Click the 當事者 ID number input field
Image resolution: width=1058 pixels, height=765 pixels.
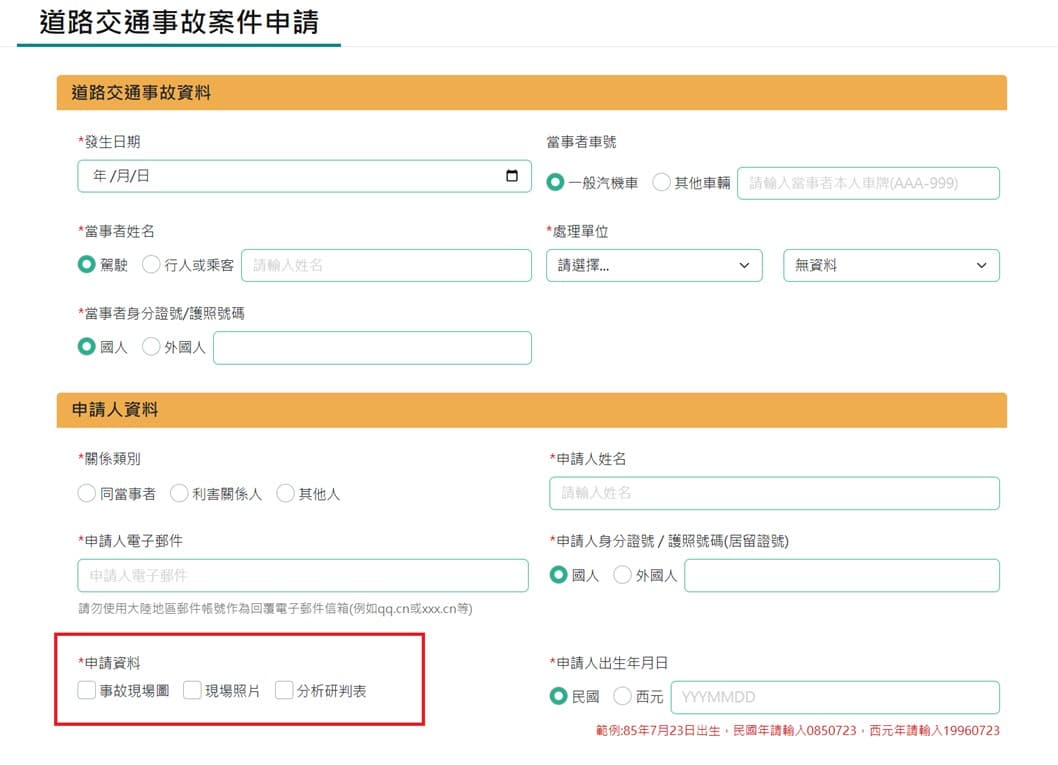[372, 348]
